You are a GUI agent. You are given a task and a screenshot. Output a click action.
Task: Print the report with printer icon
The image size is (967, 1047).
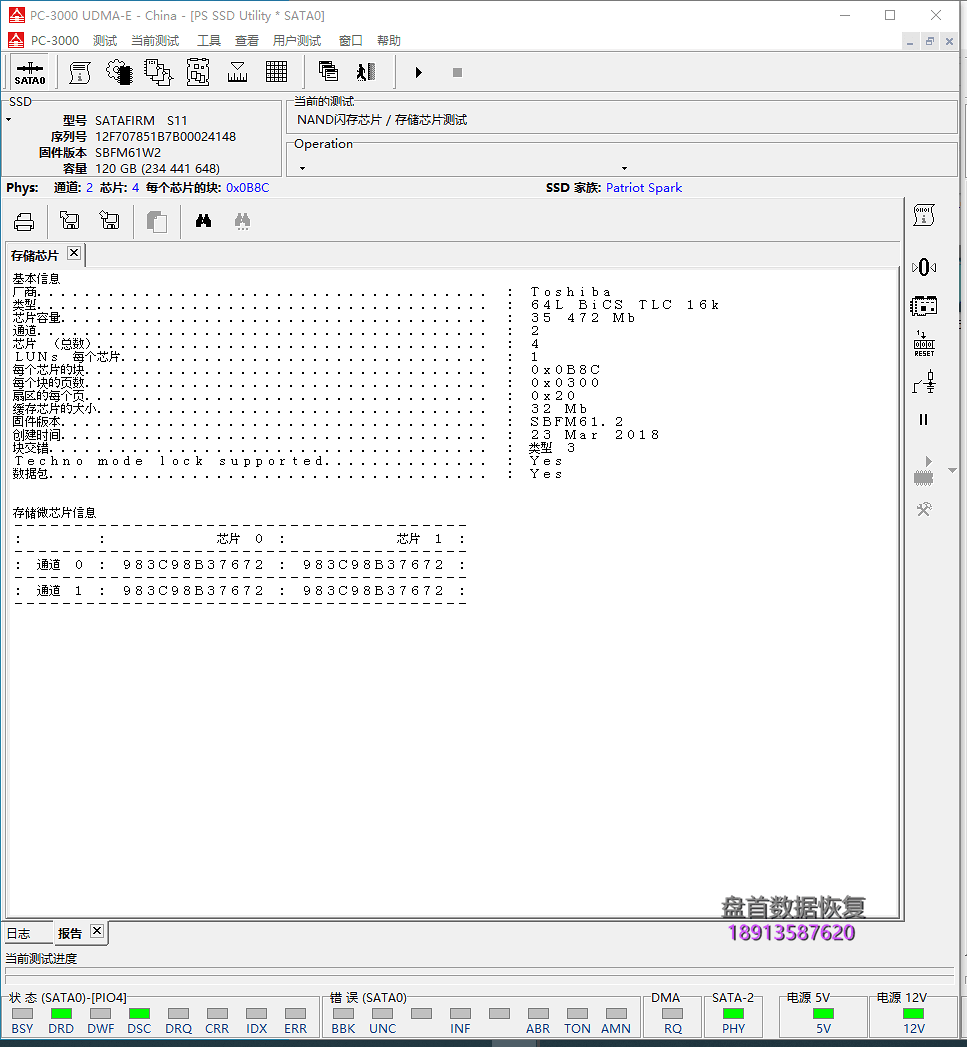[x=24, y=222]
